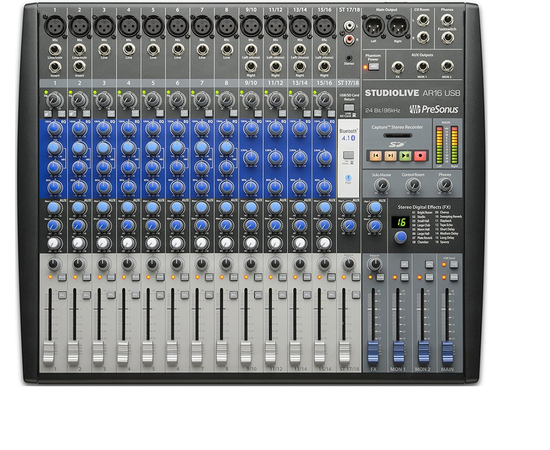Tap the Bluetooth Pair button
This screenshot has height=450, width=550.
[x=348, y=178]
